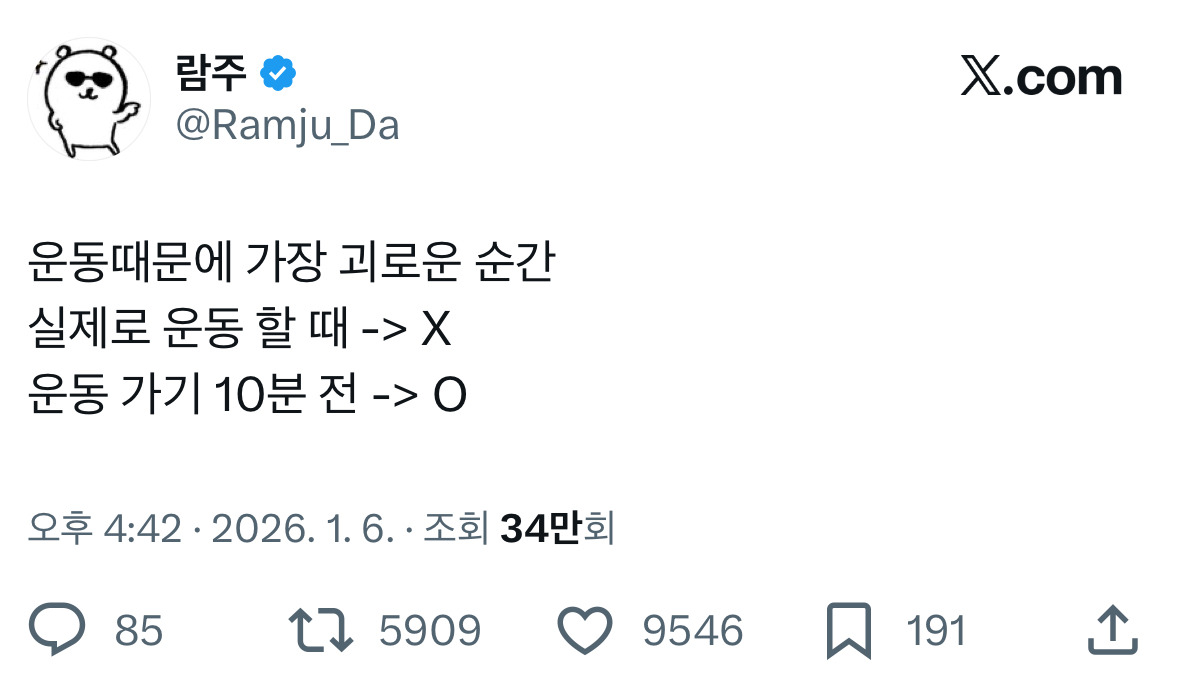Click the blue verified badge

pos(277,73)
